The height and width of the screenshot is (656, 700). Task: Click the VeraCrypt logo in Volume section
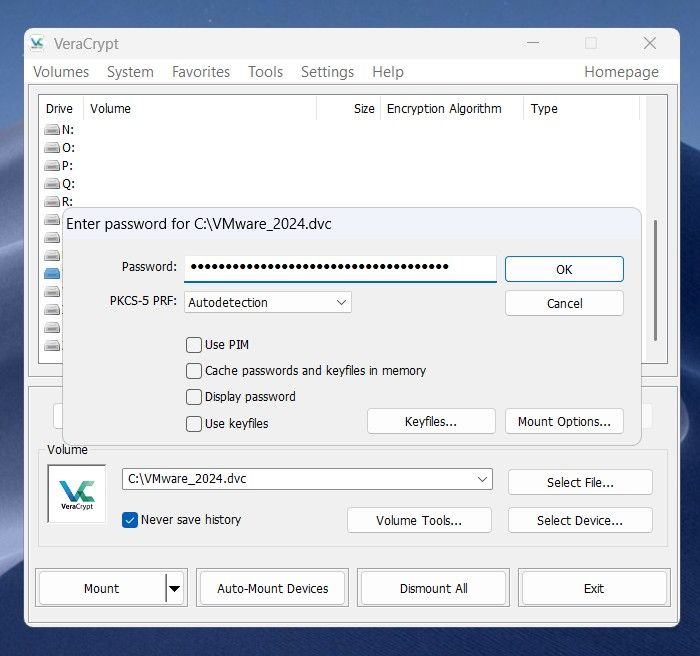coord(77,493)
